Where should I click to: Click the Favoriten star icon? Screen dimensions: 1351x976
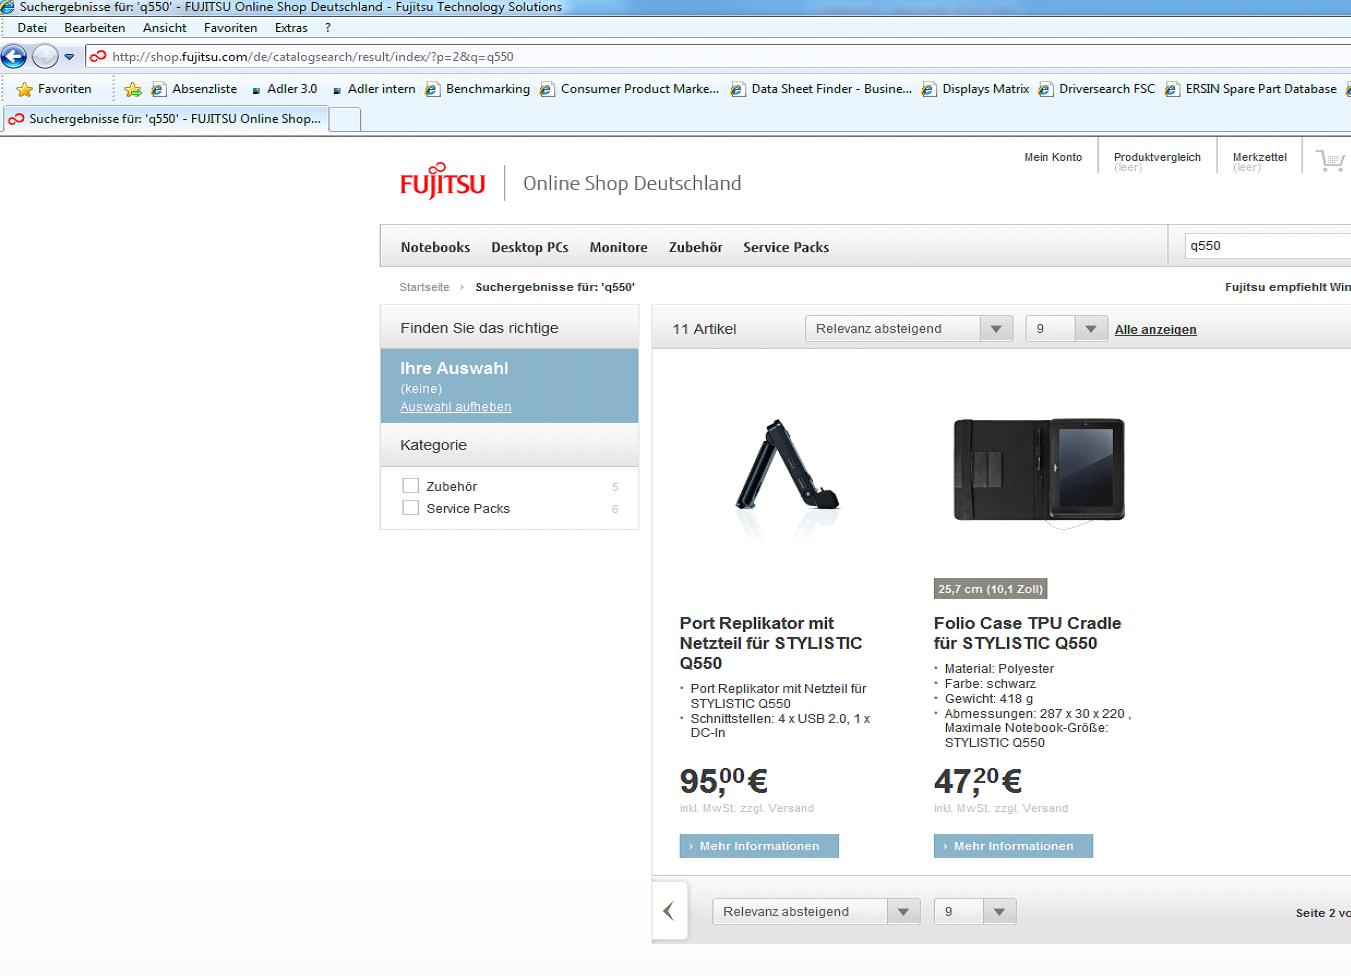click(x=25, y=89)
